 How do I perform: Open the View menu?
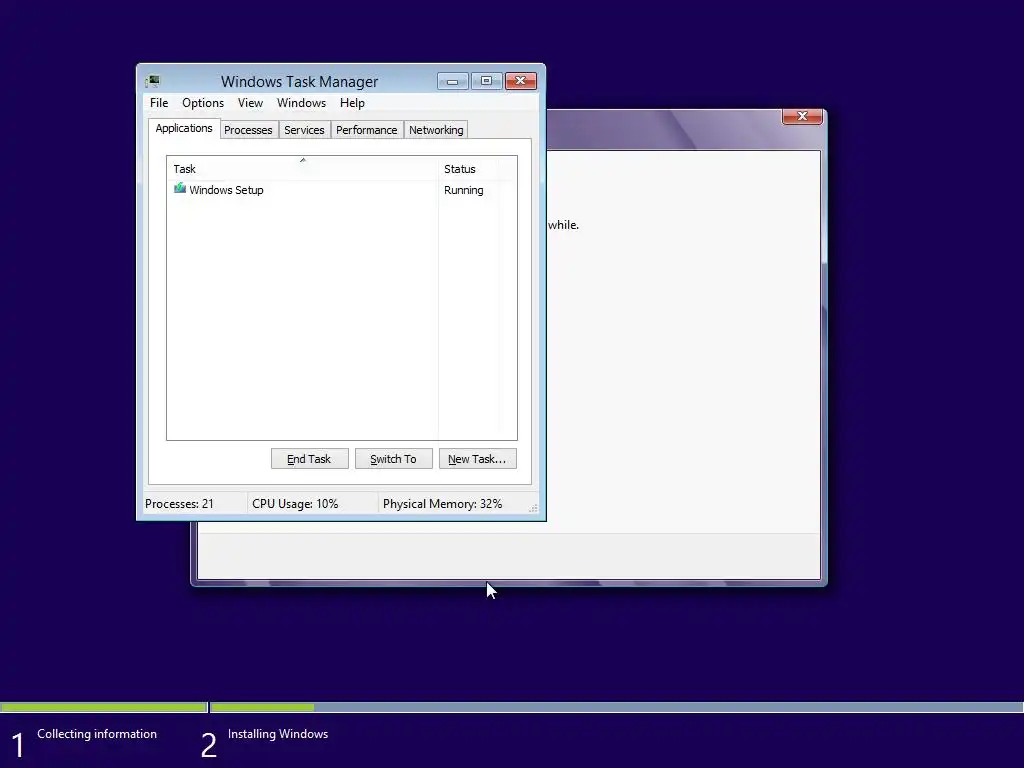(250, 103)
